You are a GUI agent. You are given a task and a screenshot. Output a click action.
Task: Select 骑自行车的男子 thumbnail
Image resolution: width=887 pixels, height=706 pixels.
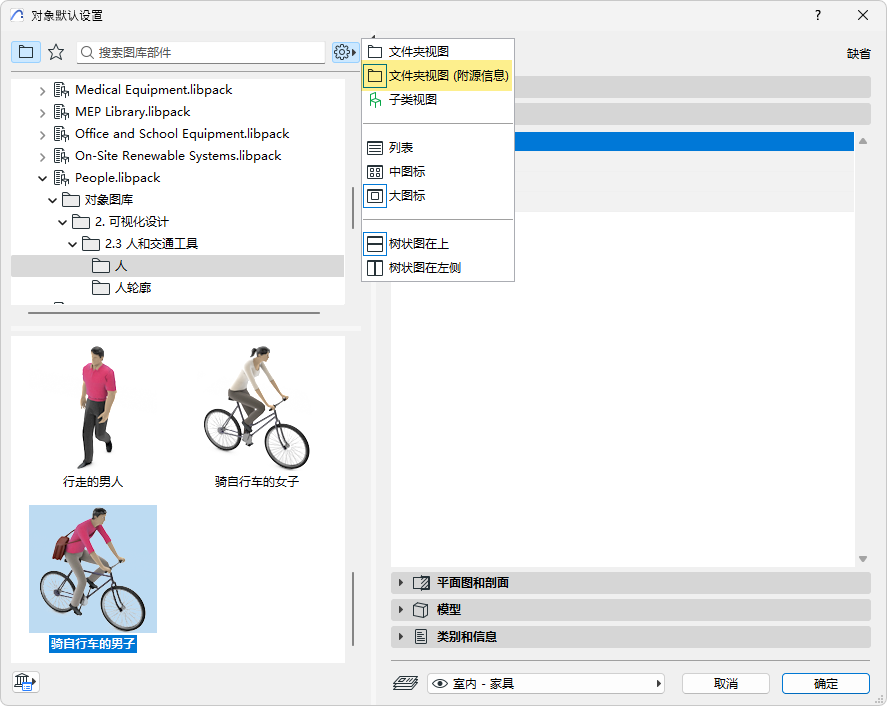[93, 569]
